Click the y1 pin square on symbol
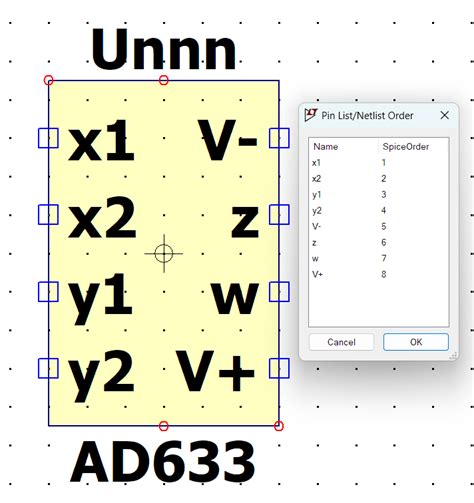474x503 pixels. click(48, 292)
